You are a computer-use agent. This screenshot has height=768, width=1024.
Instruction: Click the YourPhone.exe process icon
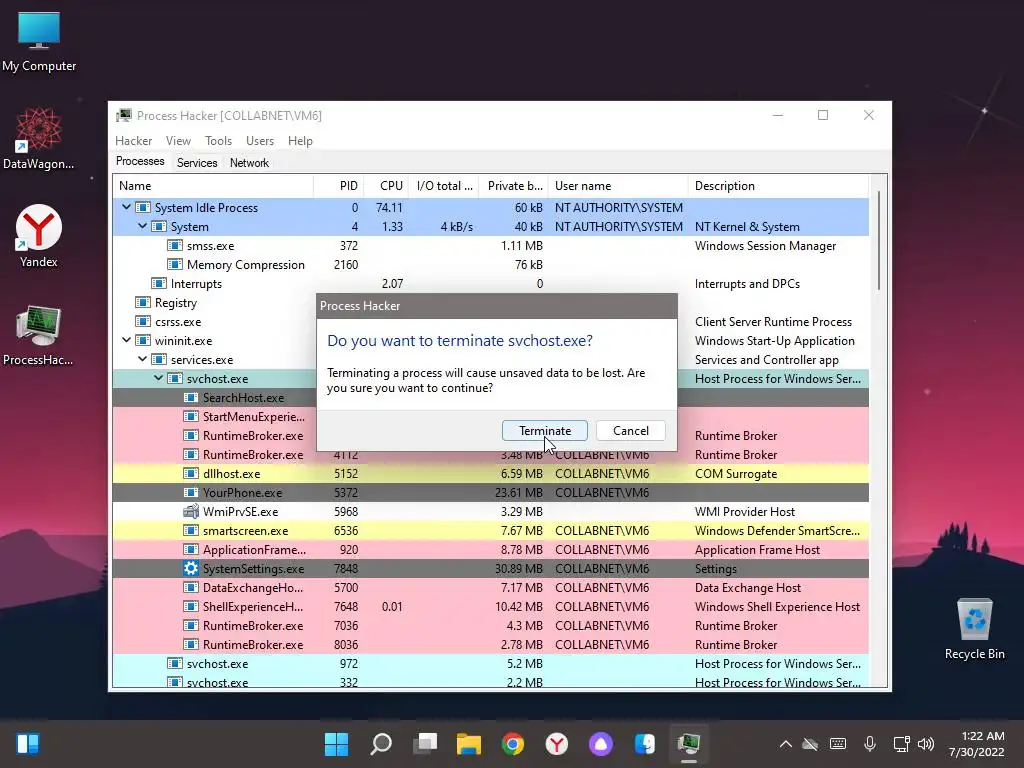coord(191,492)
